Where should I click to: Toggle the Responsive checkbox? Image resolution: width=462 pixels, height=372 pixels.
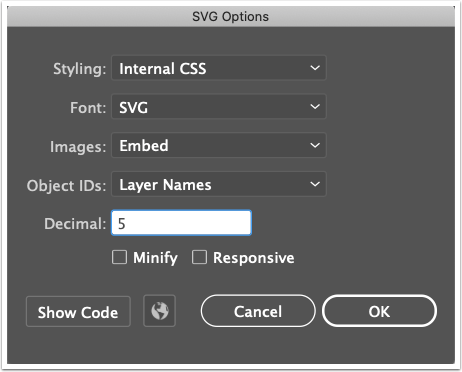point(199,257)
